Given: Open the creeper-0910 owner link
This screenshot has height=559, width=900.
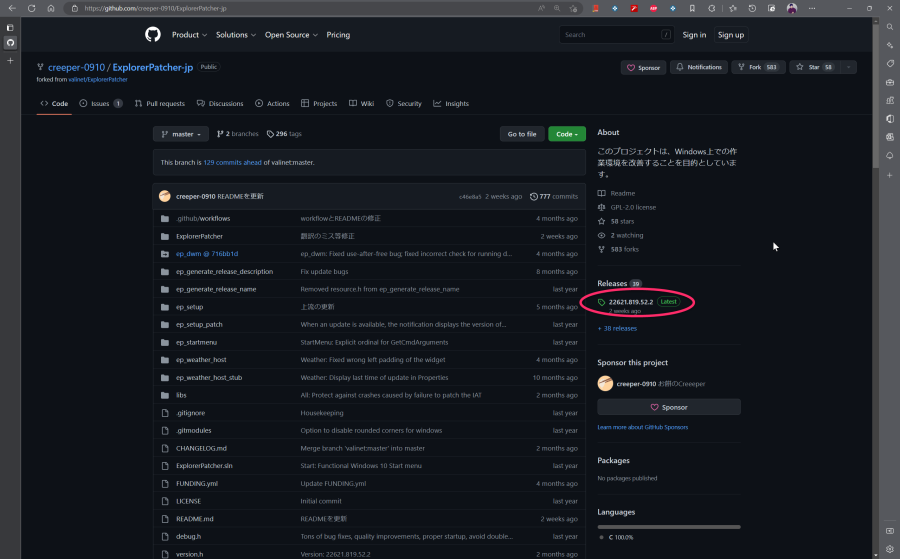Looking at the screenshot, I should tap(76, 67).
